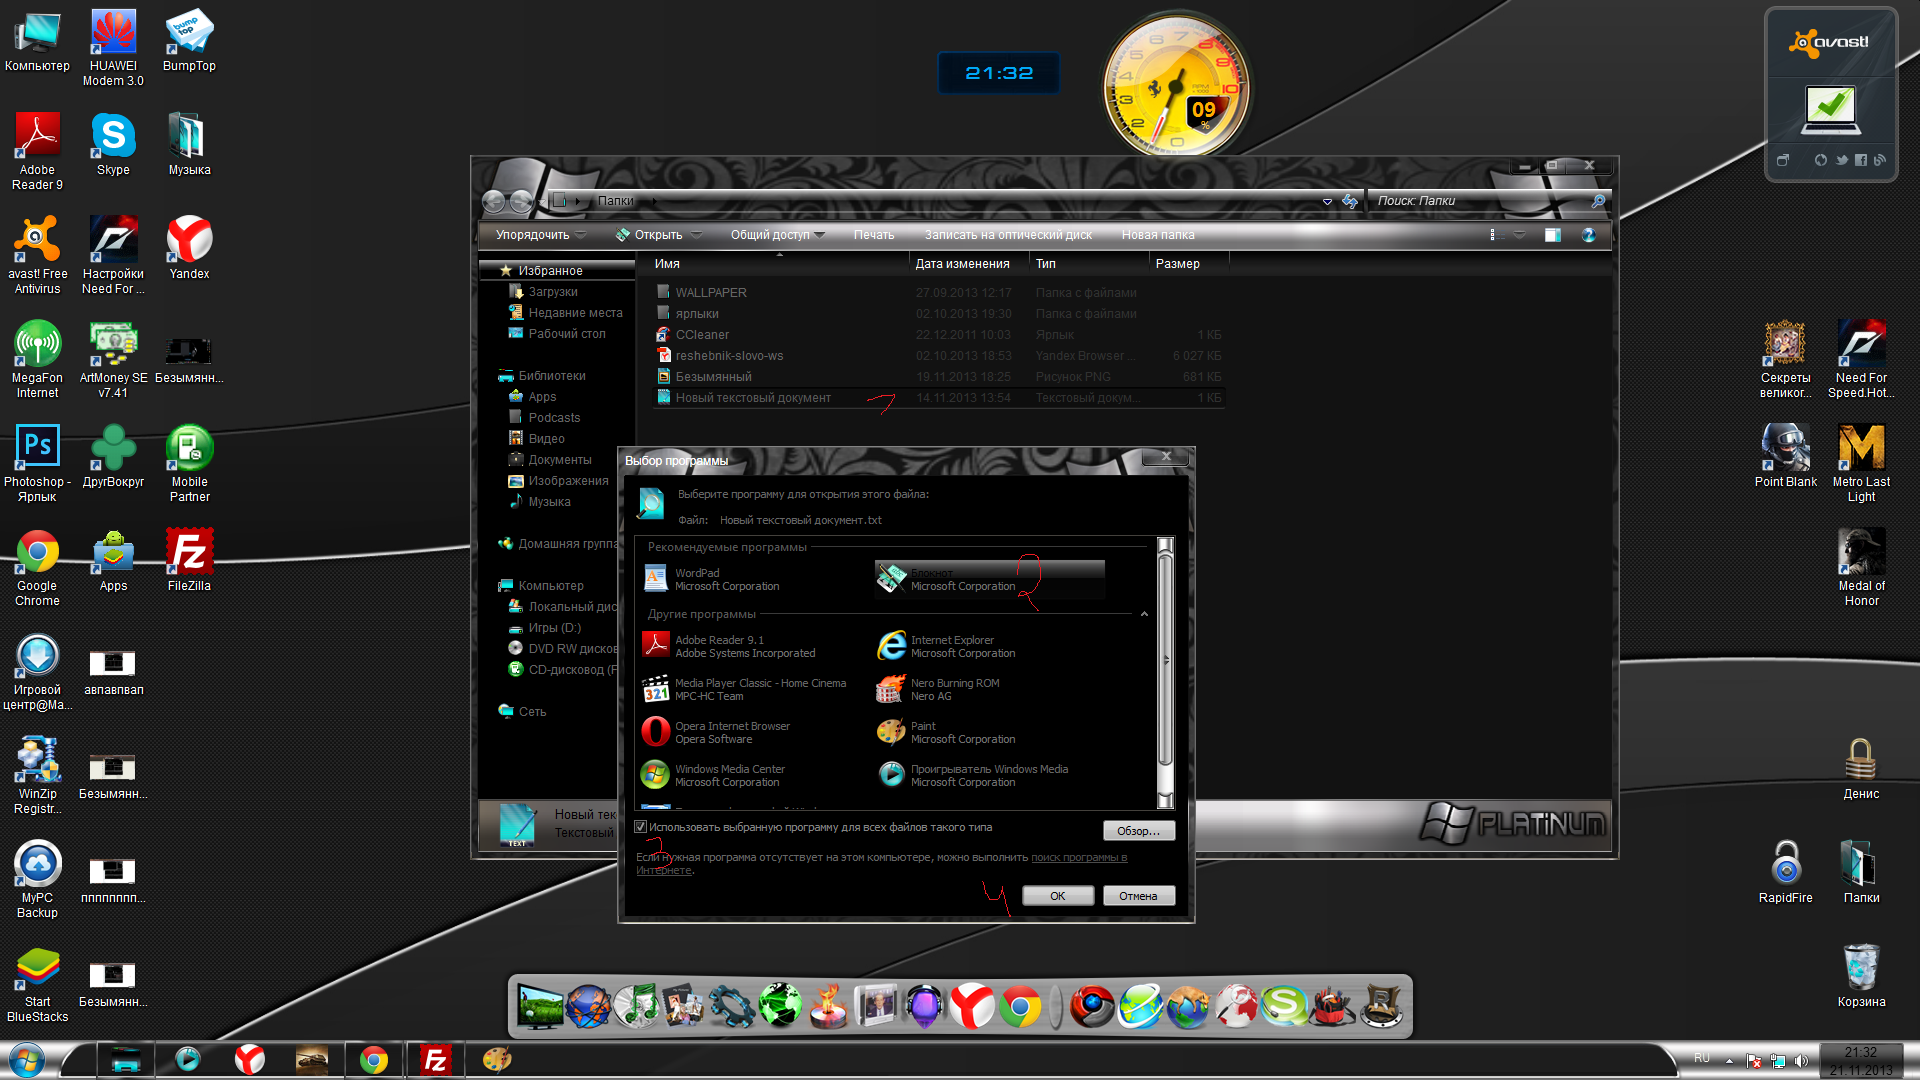This screenshot has width=1920, height=1080.
Task: Open avast! Free Antivirus desktop icon
Action: [x=37, y=255]
